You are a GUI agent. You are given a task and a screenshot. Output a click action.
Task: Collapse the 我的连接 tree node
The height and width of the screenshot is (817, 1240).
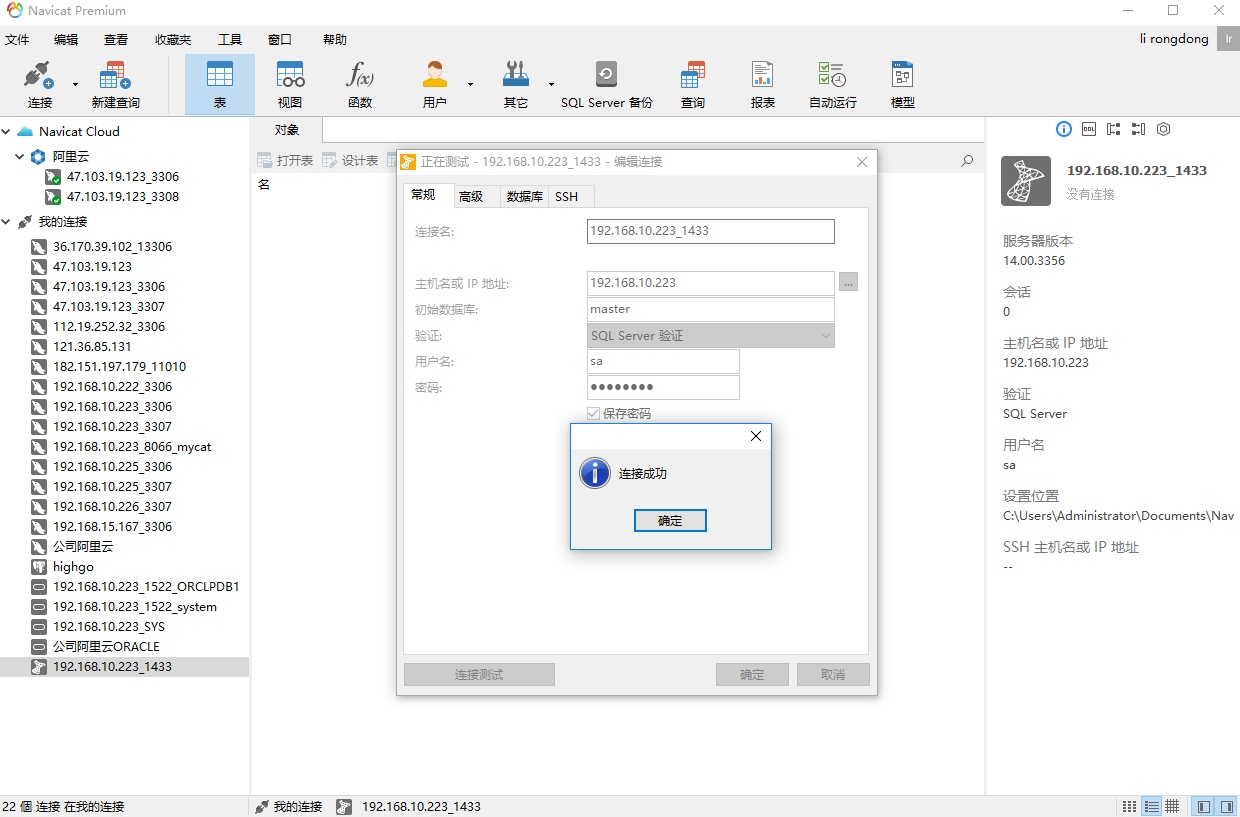(7, 221)
